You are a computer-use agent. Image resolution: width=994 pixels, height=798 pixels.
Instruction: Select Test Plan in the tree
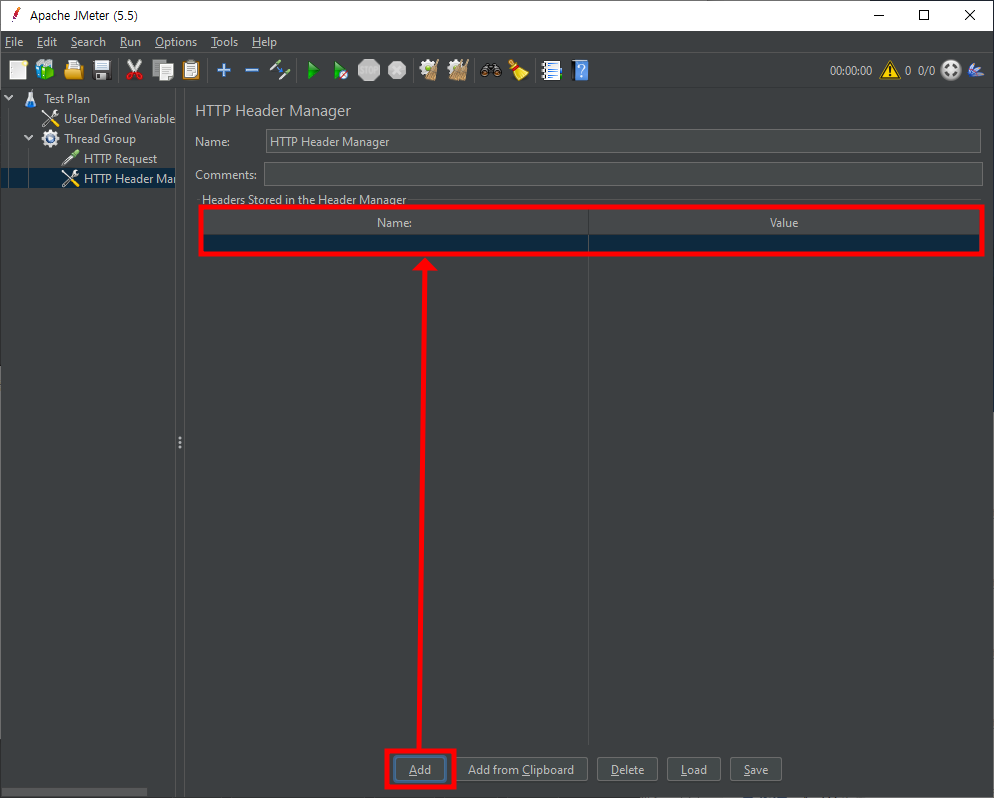[67, 99]
